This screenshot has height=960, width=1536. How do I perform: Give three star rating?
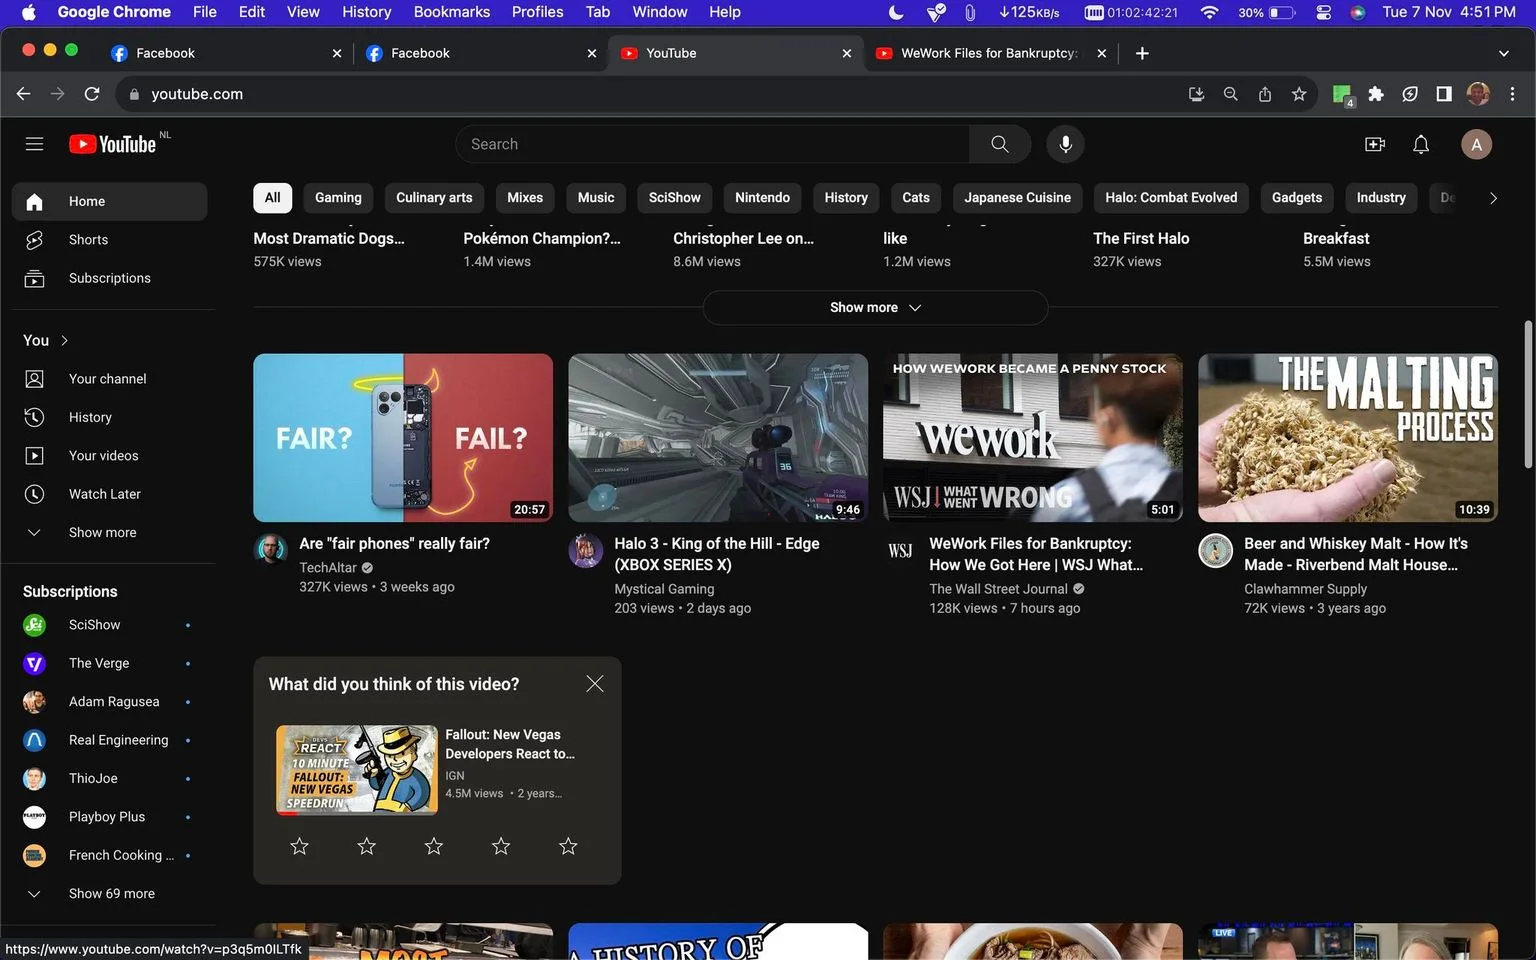[x=433, y=846]
